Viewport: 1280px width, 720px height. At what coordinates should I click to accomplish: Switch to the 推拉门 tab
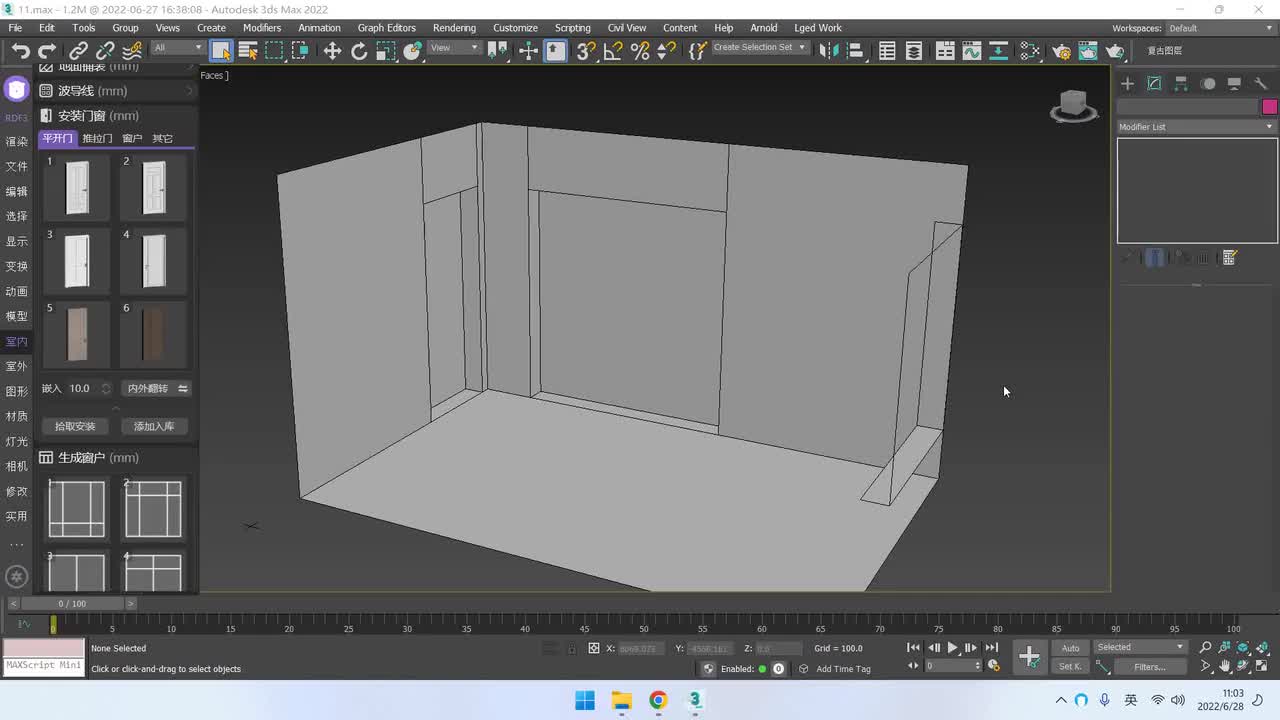tap(97, 139)
